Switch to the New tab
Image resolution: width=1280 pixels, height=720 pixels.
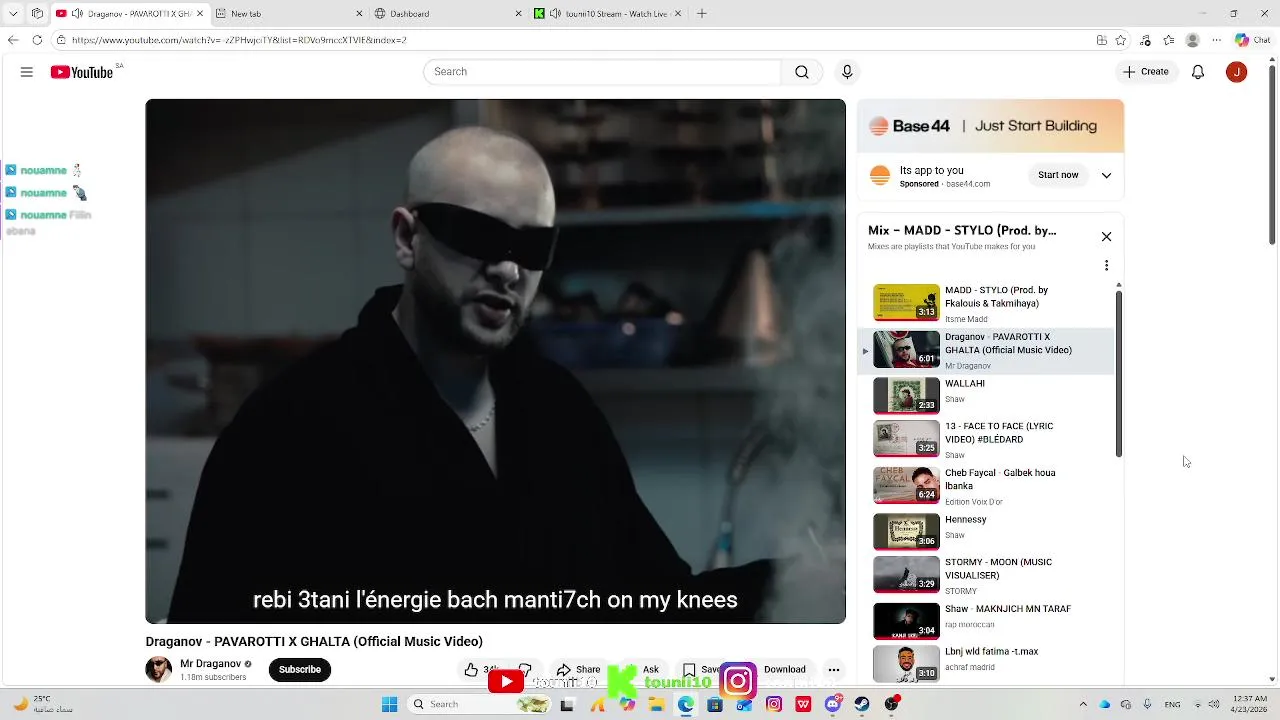pos(290,13)
